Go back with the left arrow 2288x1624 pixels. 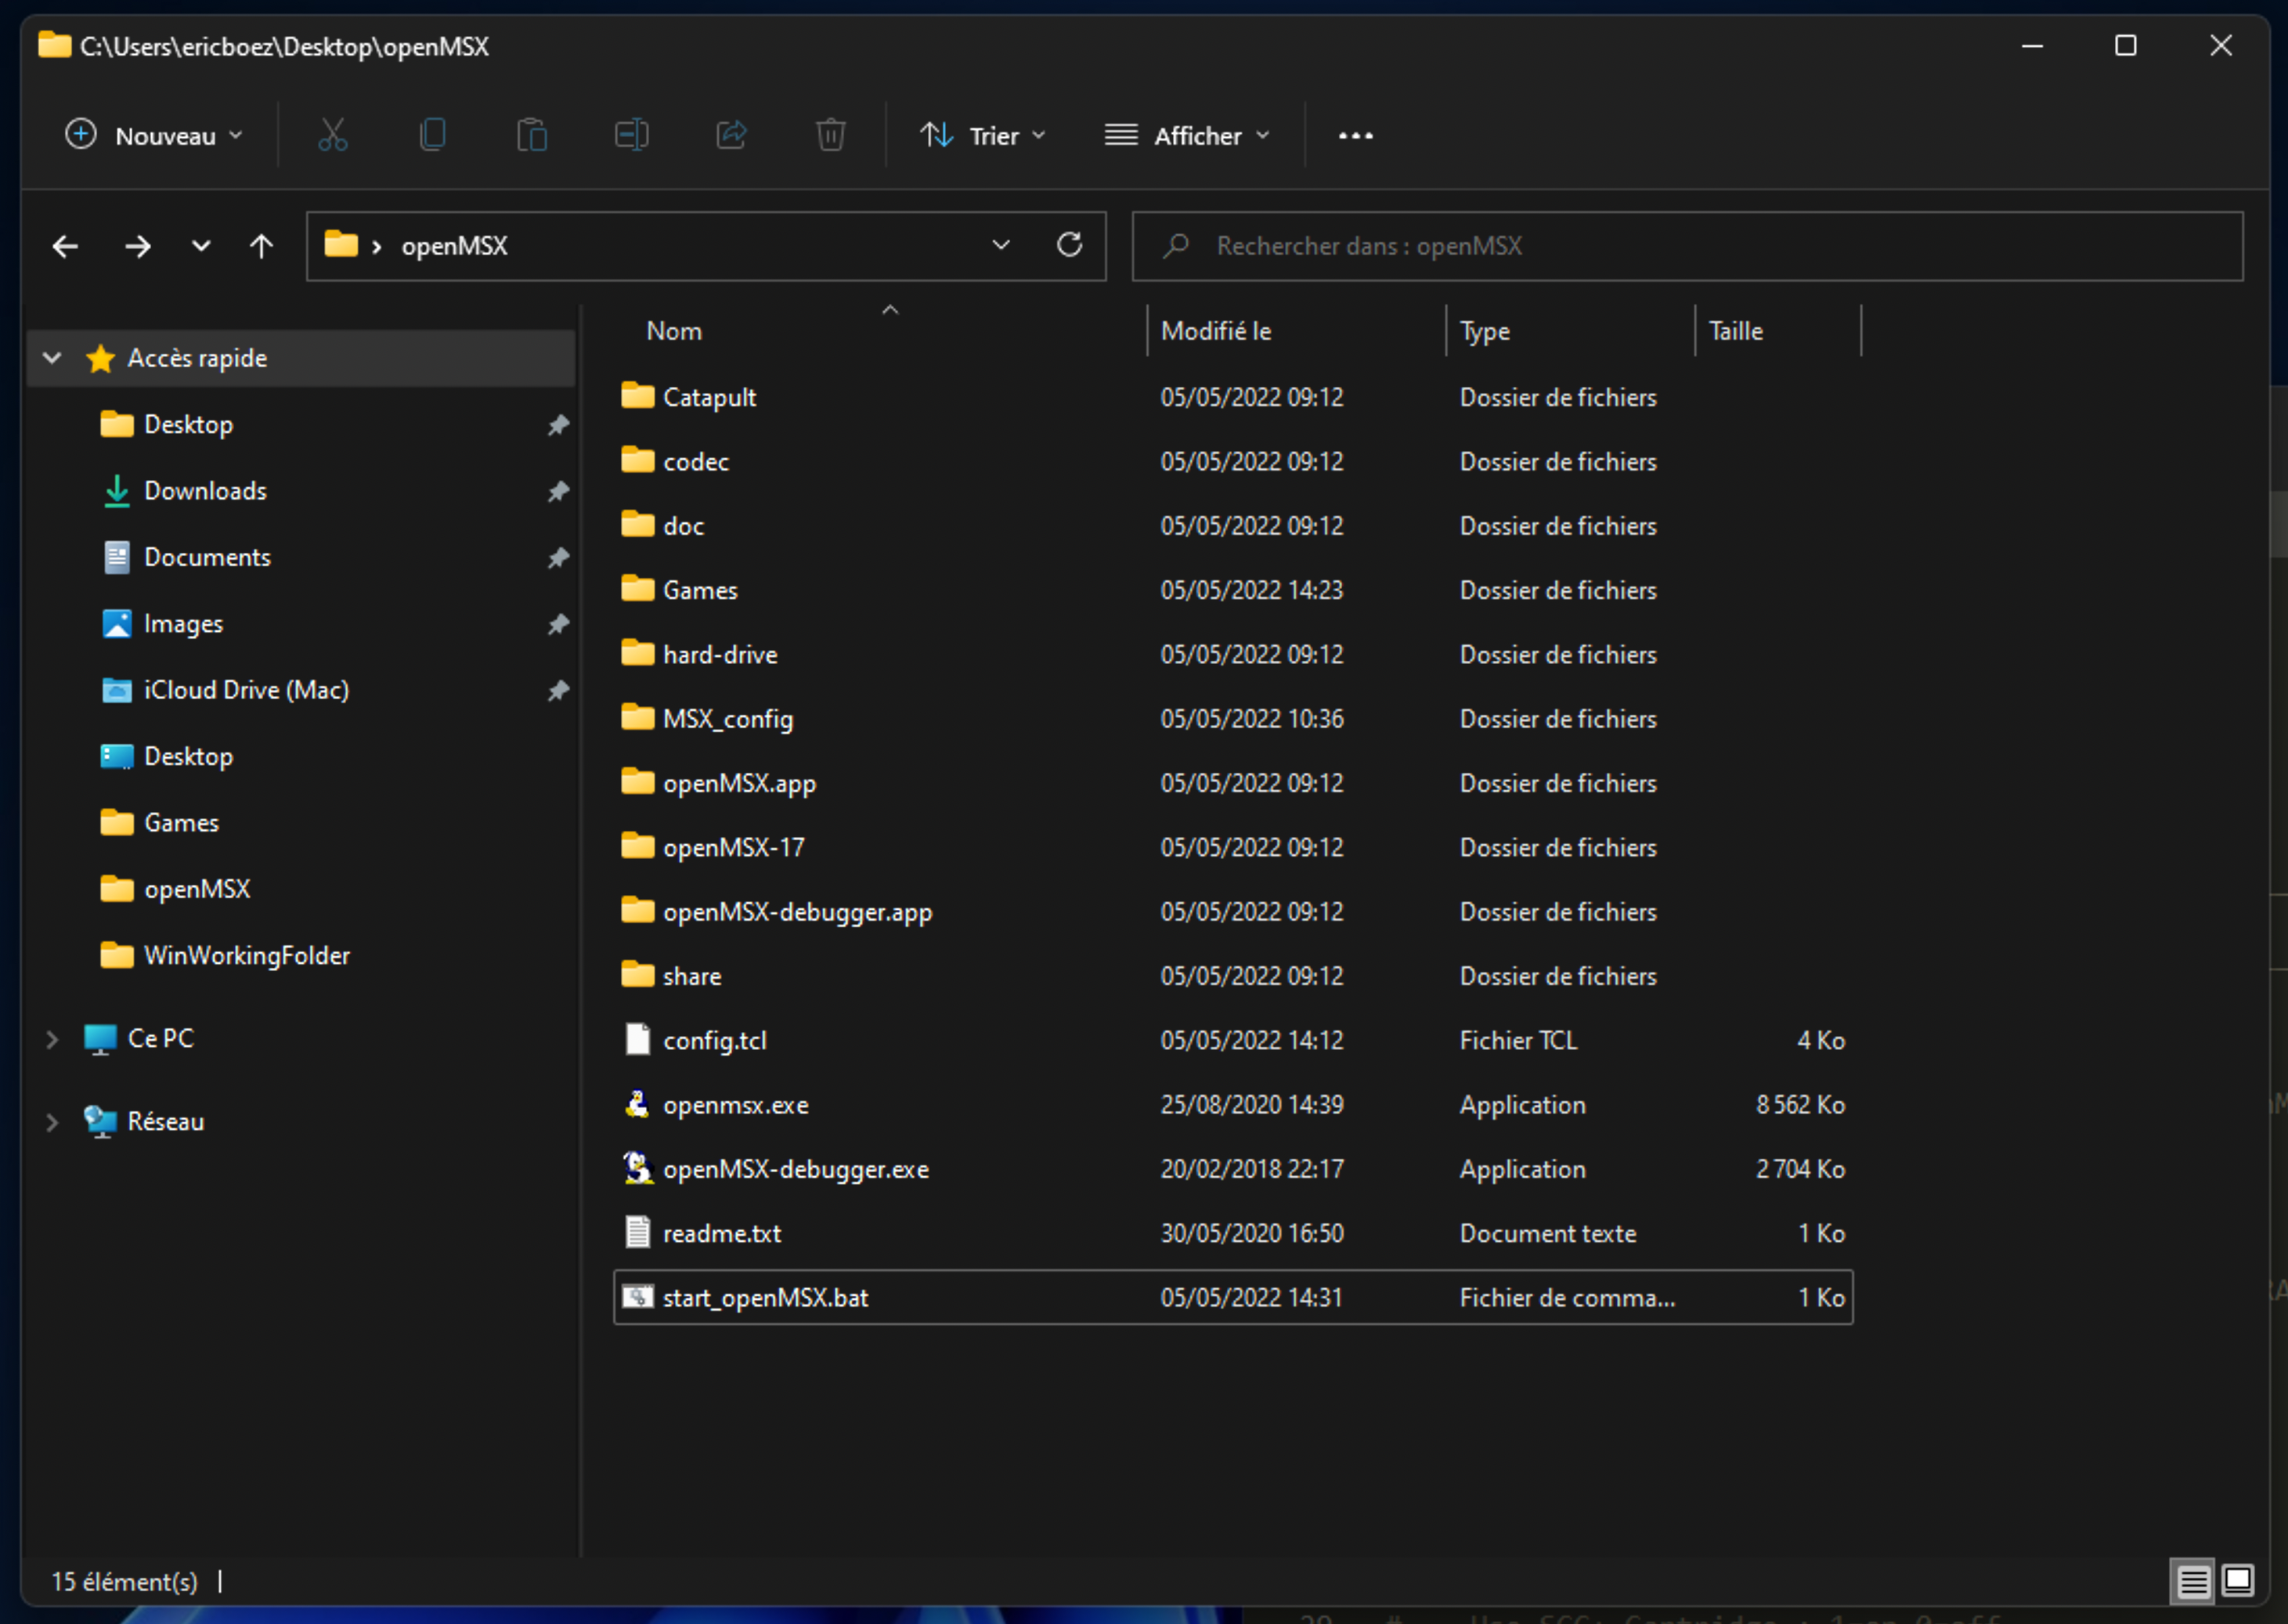66,246
